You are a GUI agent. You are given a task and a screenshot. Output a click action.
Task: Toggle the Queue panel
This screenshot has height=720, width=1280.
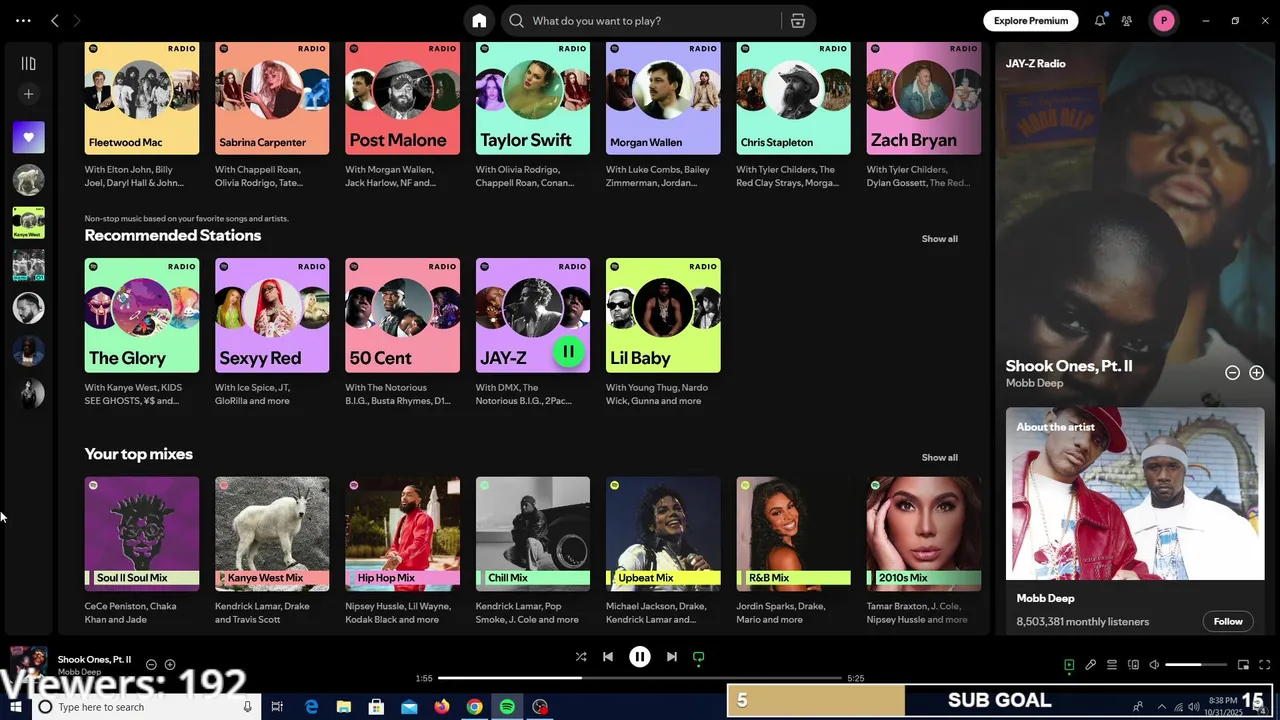1112,665
